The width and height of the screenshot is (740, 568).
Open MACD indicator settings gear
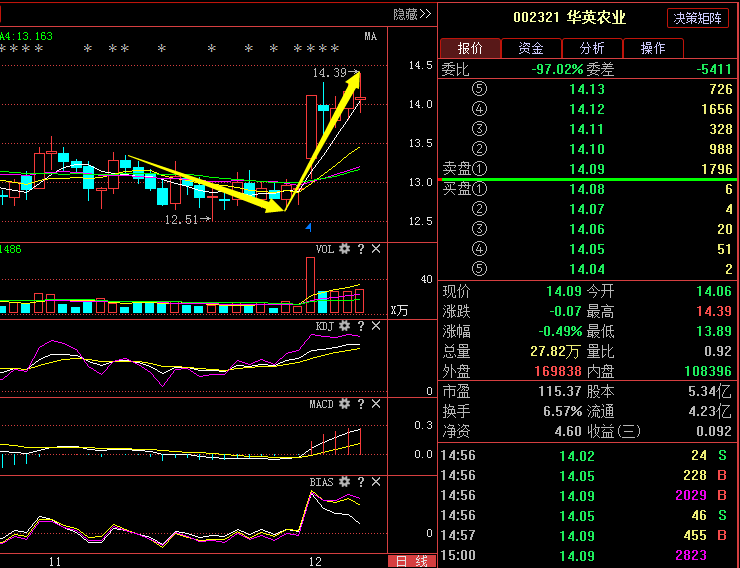coord(345,404)
